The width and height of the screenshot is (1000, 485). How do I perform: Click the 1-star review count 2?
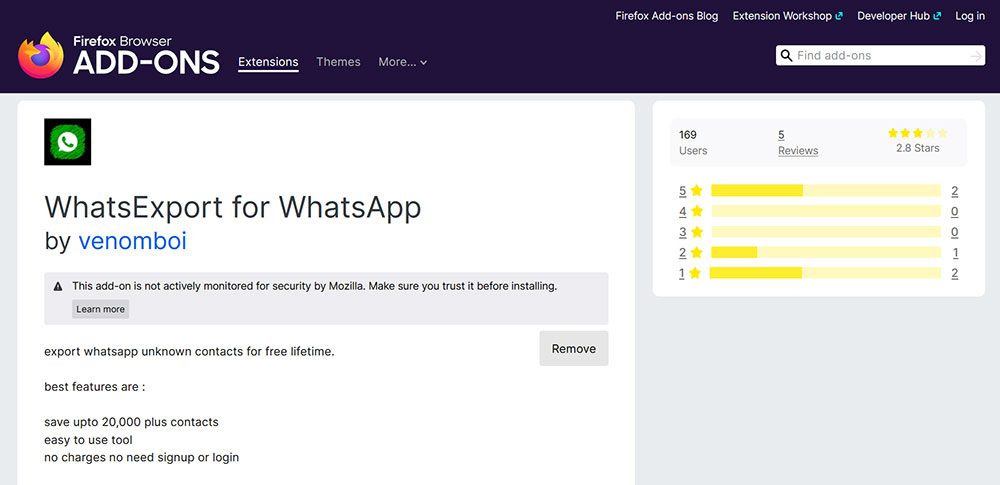(955, 273)
